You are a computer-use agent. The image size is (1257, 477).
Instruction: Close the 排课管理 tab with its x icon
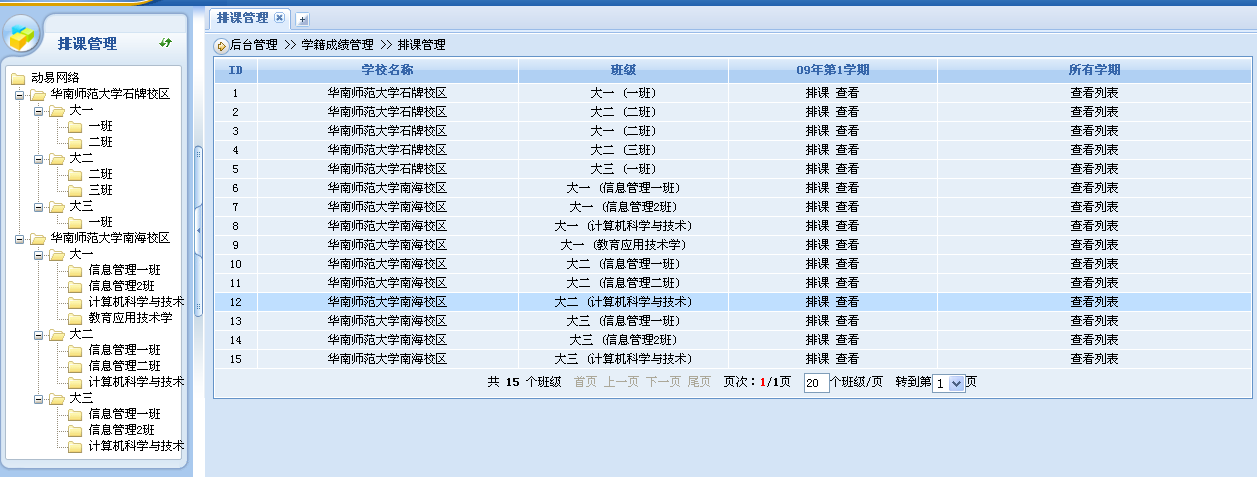(x=280, y=18)
